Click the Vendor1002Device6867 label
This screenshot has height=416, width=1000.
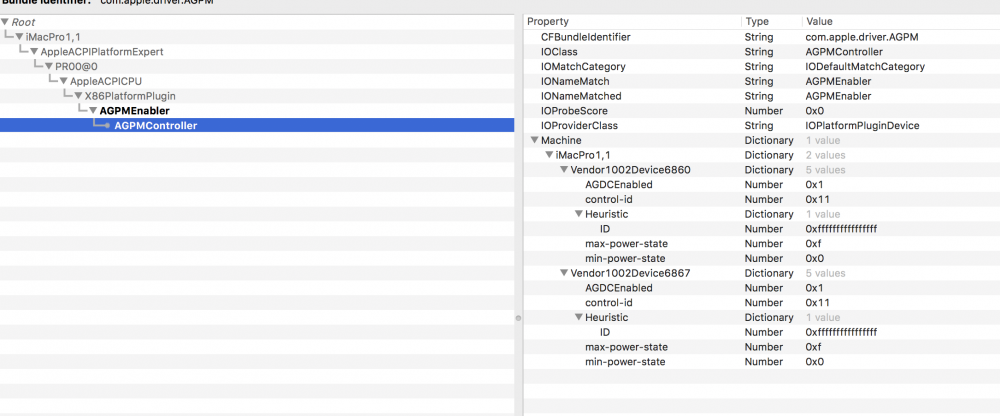[x=630, y=273]
